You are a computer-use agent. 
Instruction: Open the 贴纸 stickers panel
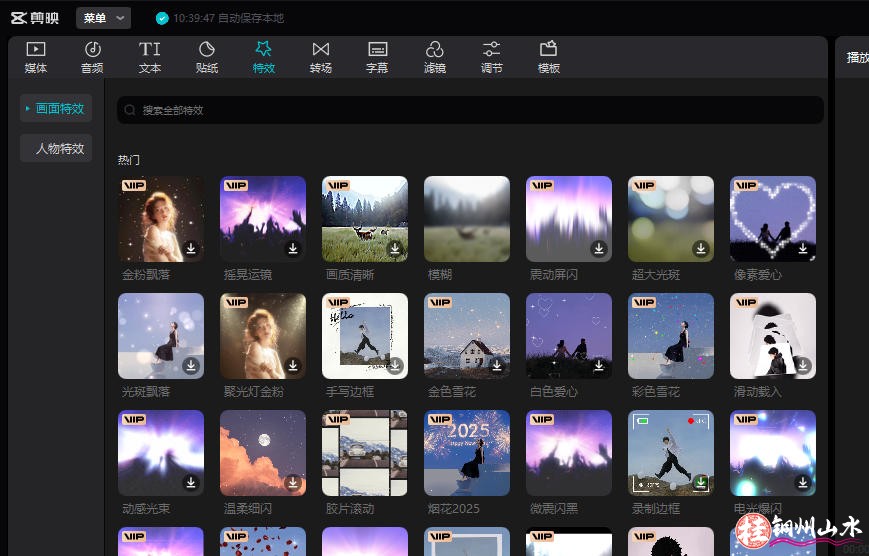207,57
